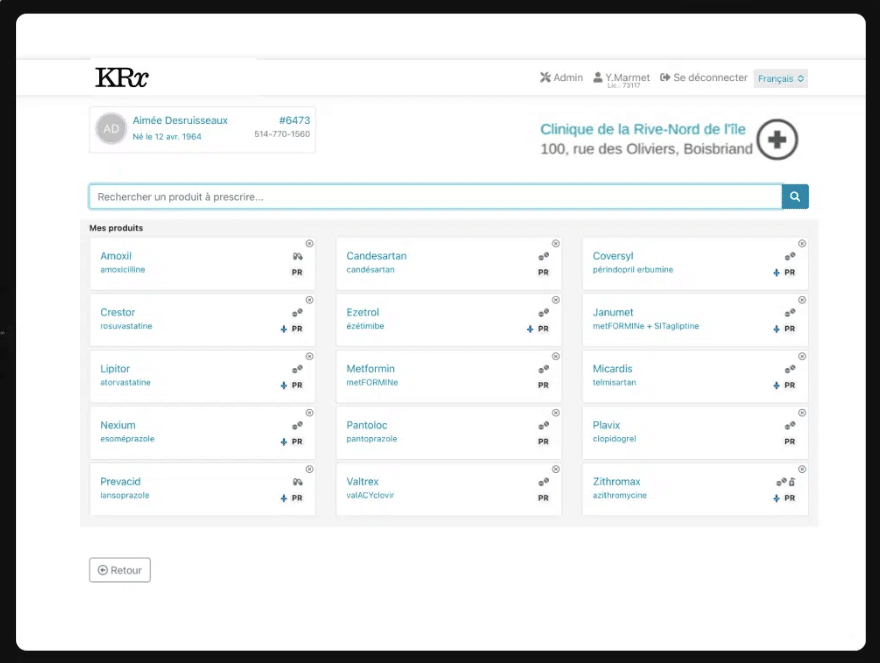Click the magnifier search button

tap(795, 197)
